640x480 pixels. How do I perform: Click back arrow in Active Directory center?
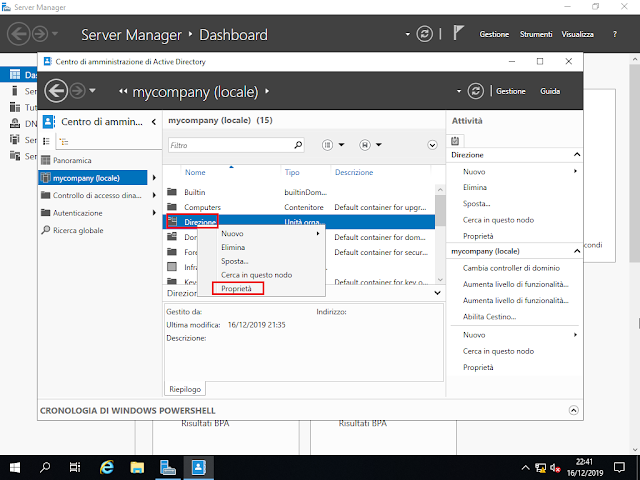[x=56, y=91]
